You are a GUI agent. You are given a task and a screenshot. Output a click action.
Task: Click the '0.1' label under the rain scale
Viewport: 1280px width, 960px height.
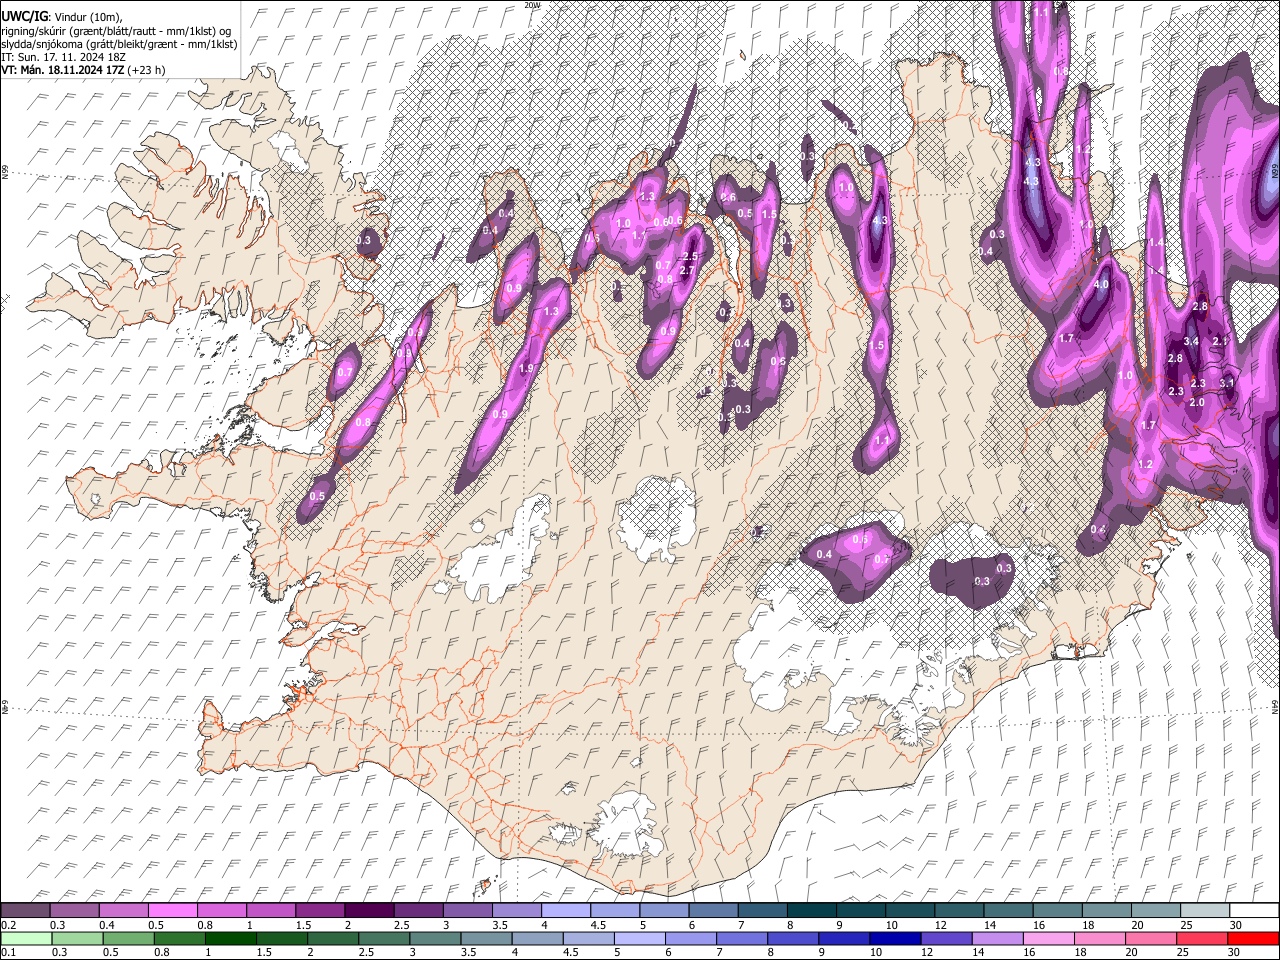click(8, 952)
